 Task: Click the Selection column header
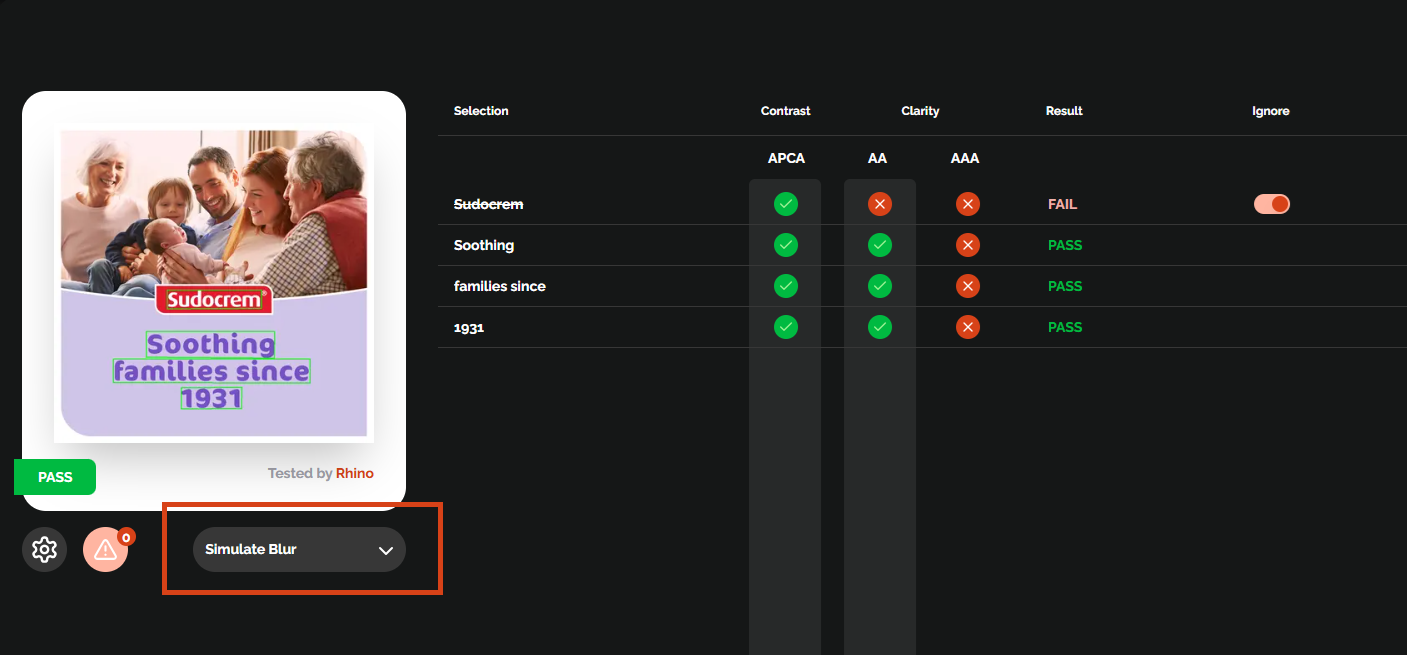[481, 111]
